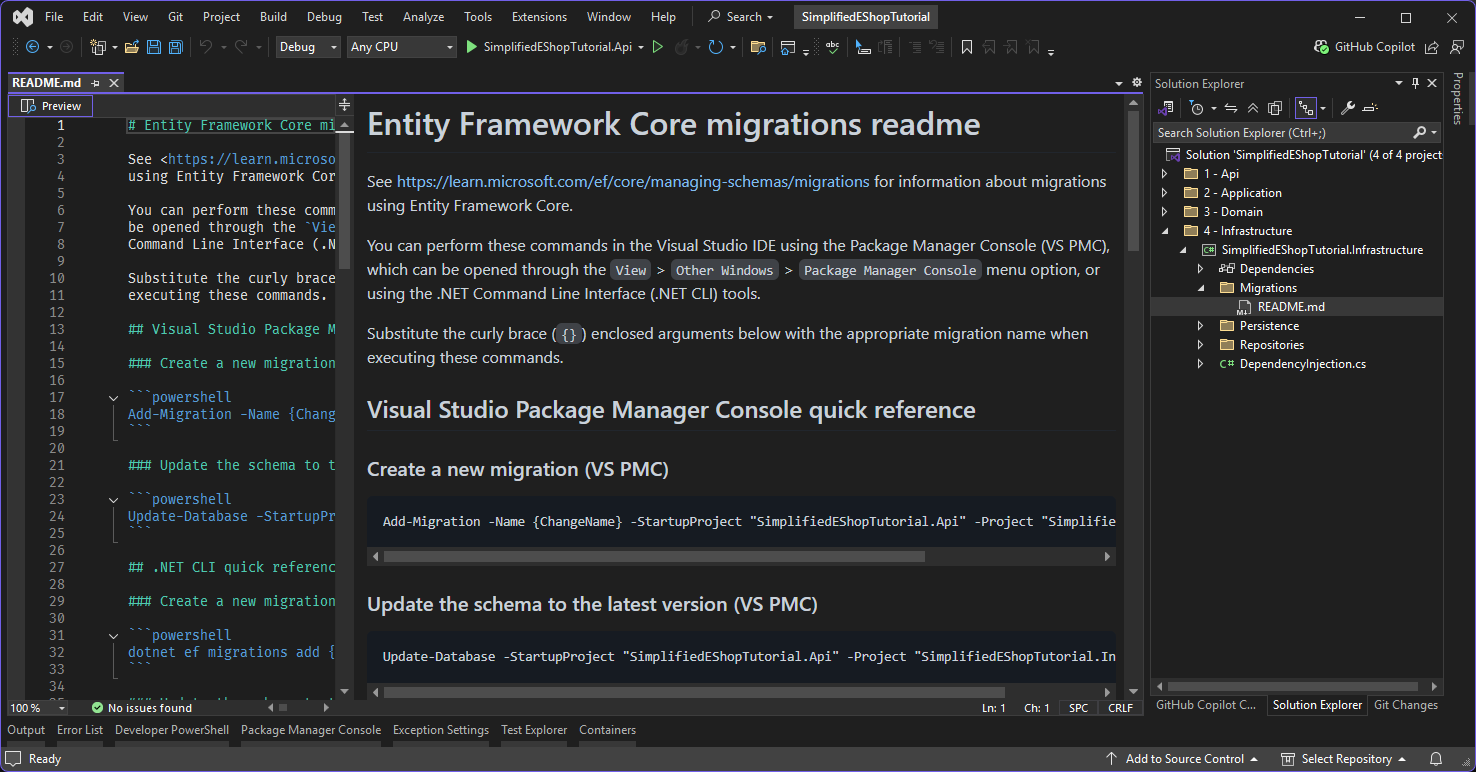Click Start Without Debugging outlined play icon
Image resolution: width=1476 pixels, height=772 pixels.
[x=657, y=47]
